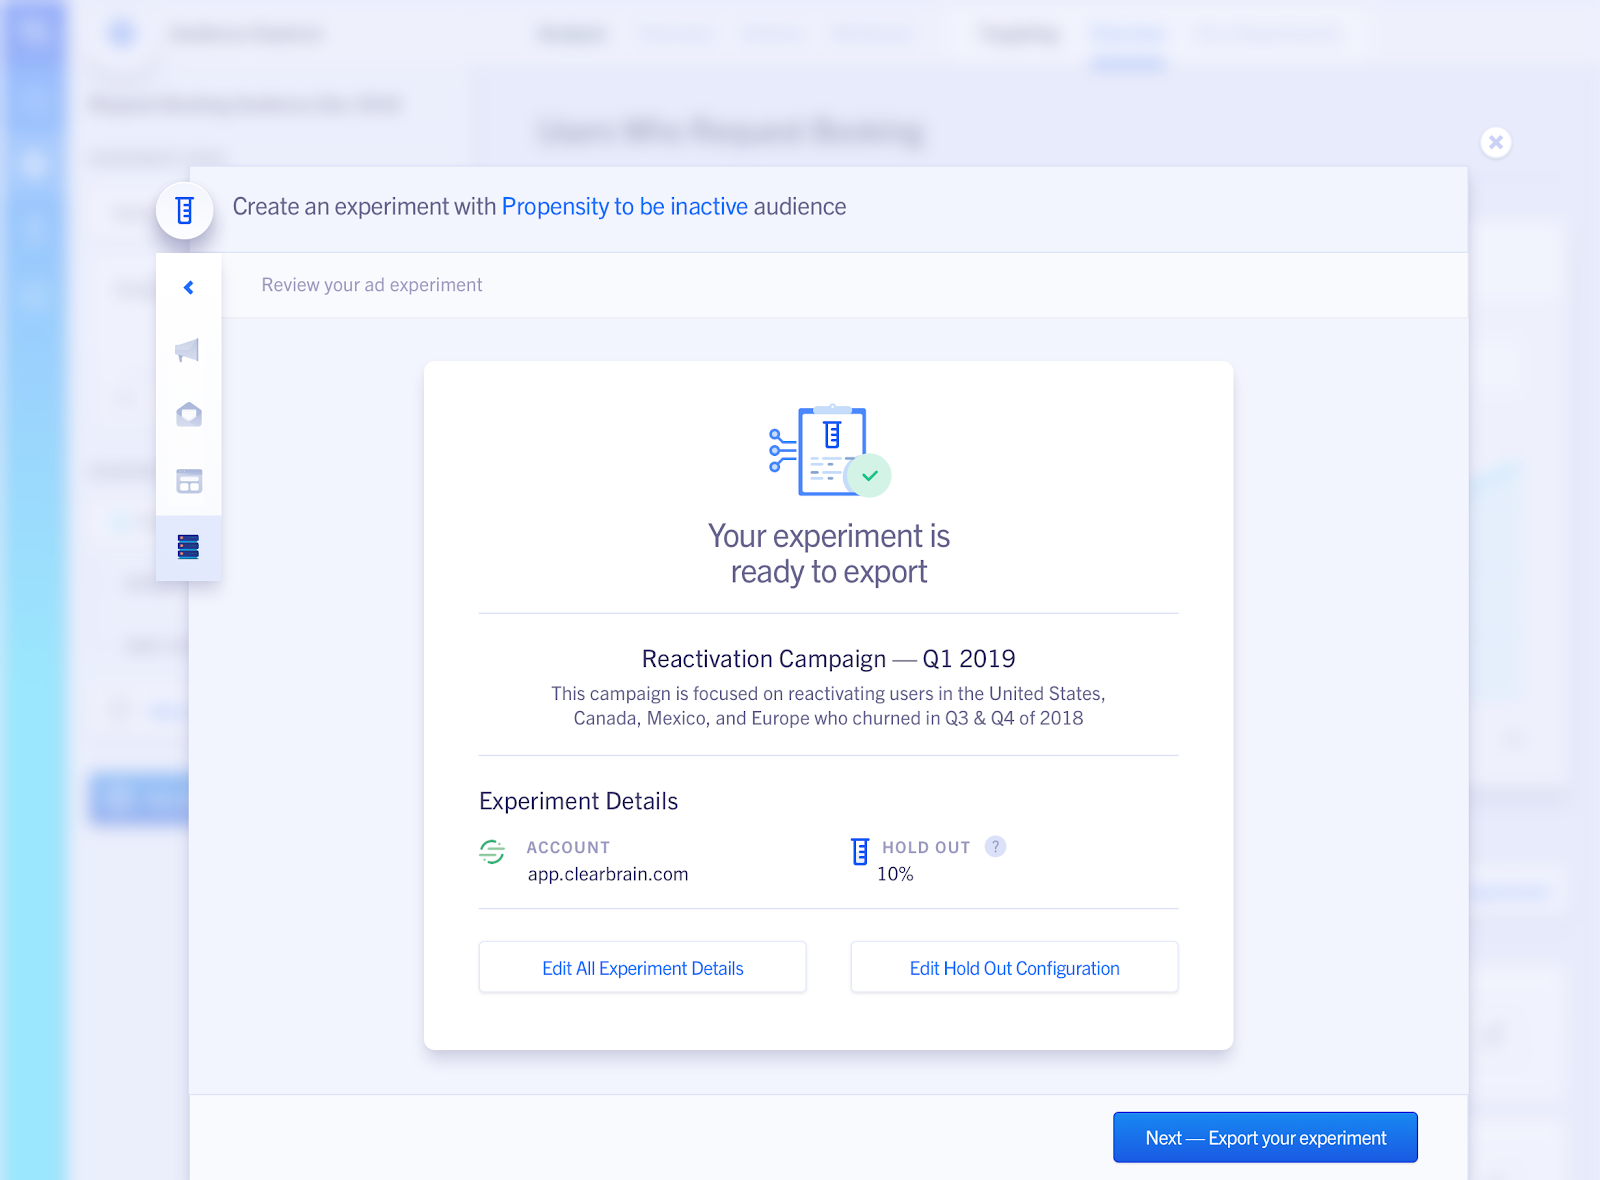Click the Experiment Details heading
The image size is (1600, 1180).
579,801
